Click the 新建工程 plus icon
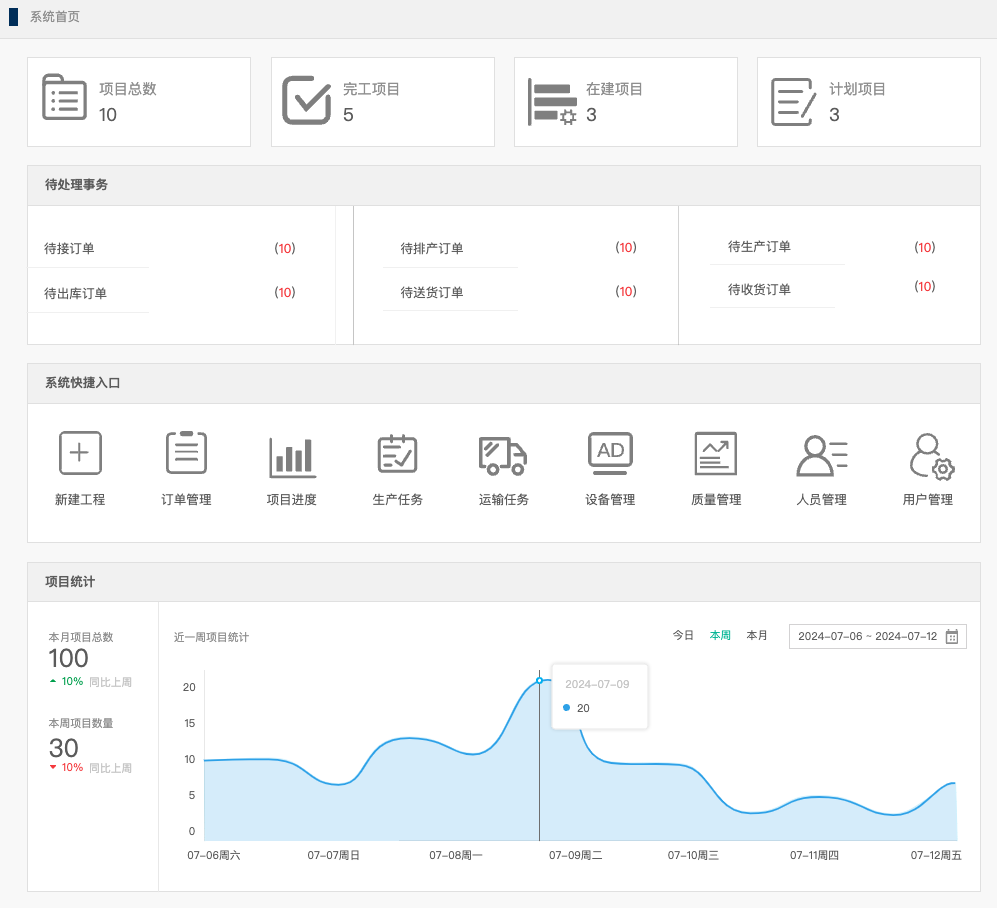The image size is (997, 908). [x=80, y=453]
